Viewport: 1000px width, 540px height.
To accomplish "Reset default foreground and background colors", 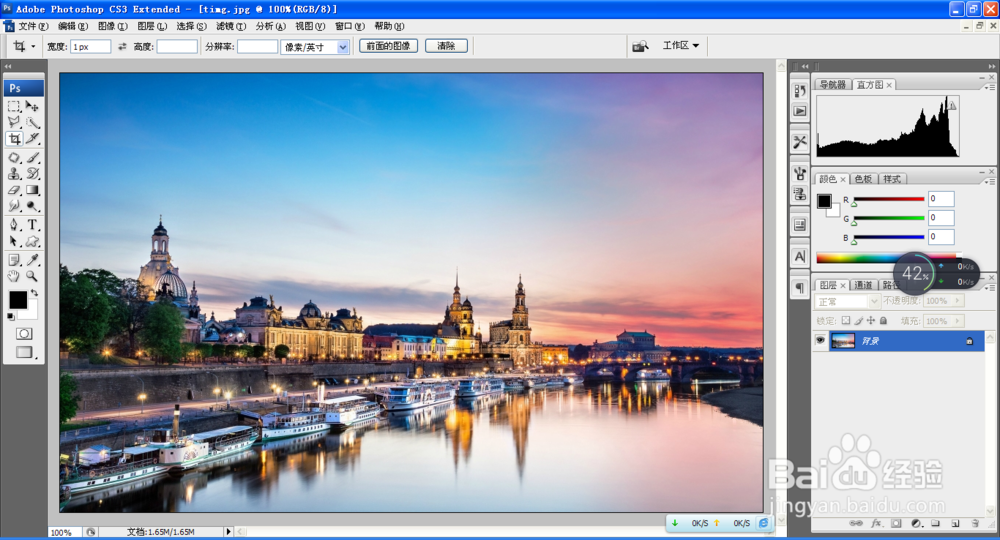I will coord(11,317).
